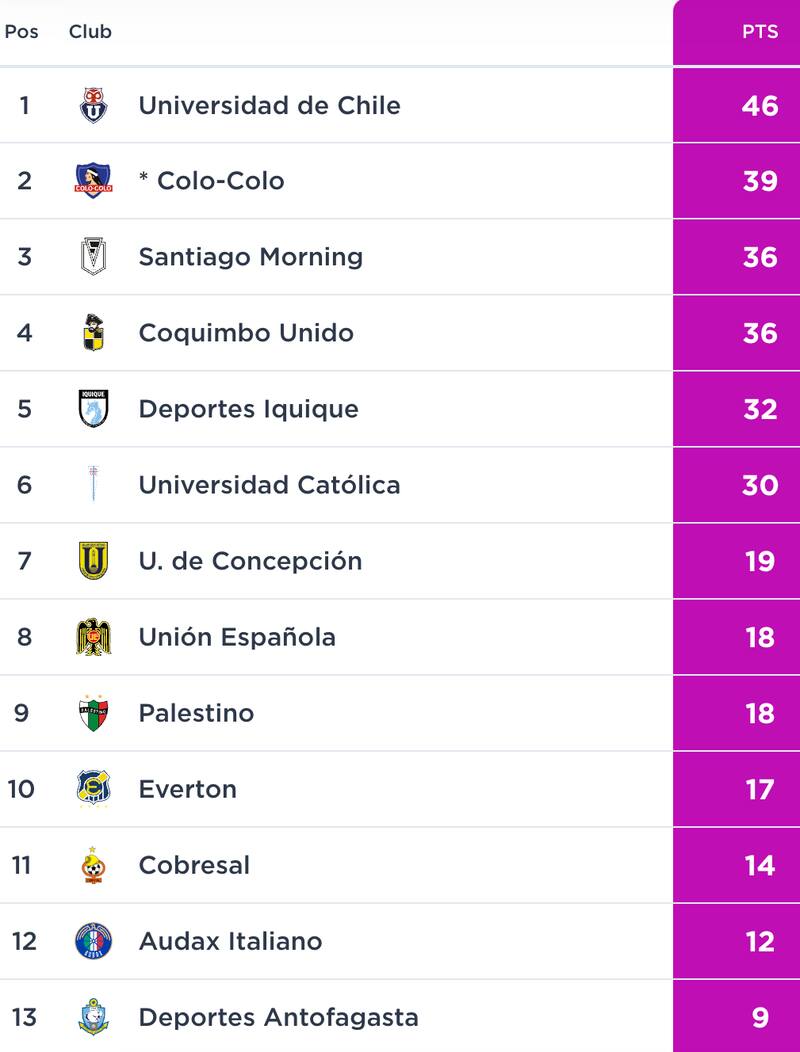Click the Pos column header

pos(23,31)
